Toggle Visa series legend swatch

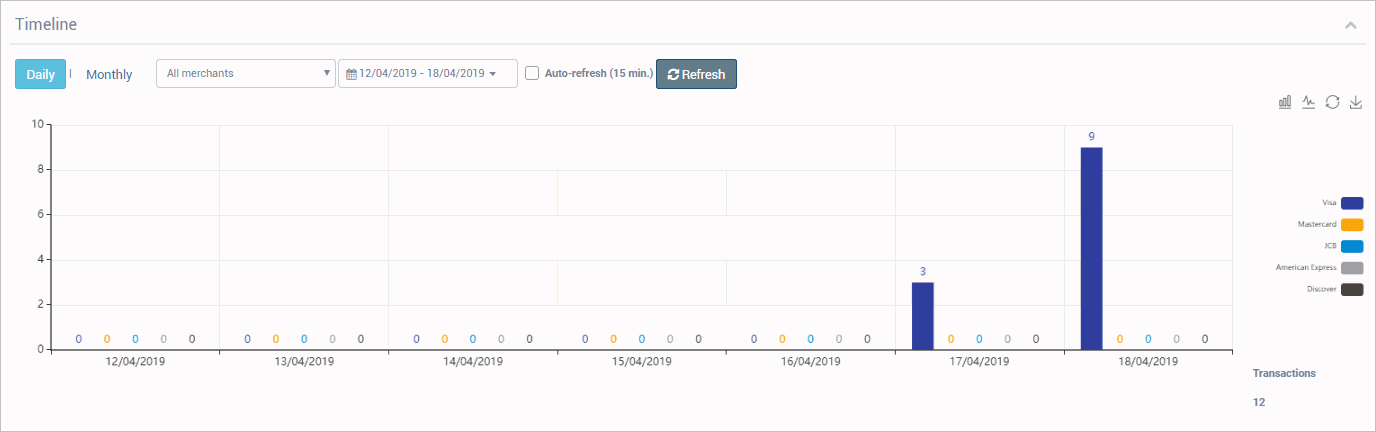(1352, 203)
